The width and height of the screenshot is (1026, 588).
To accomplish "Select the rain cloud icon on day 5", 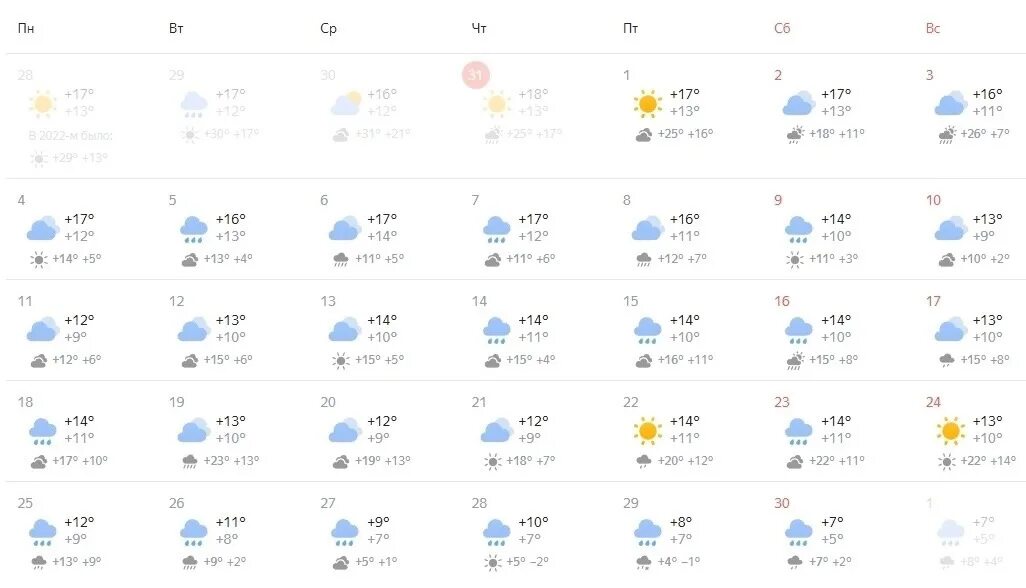I will pyautogui.click(x=194, y=230).
